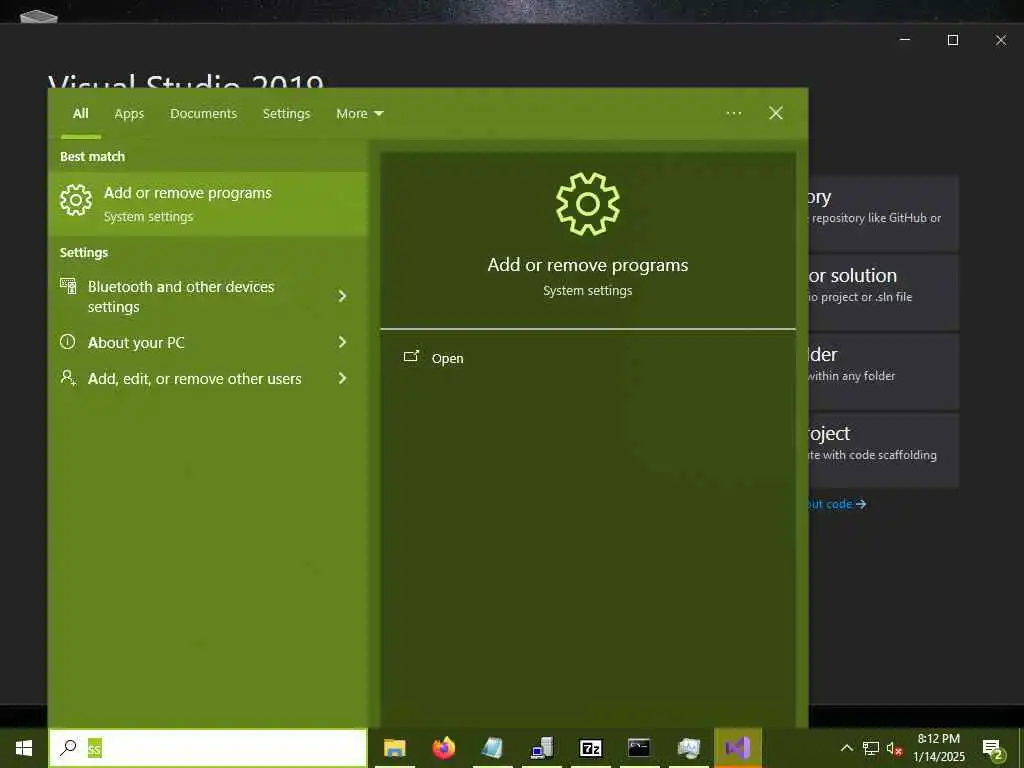Select Bluetooth and other devices settings result
This screenshot has width=1024, height=768.
(x=208, y=296)
